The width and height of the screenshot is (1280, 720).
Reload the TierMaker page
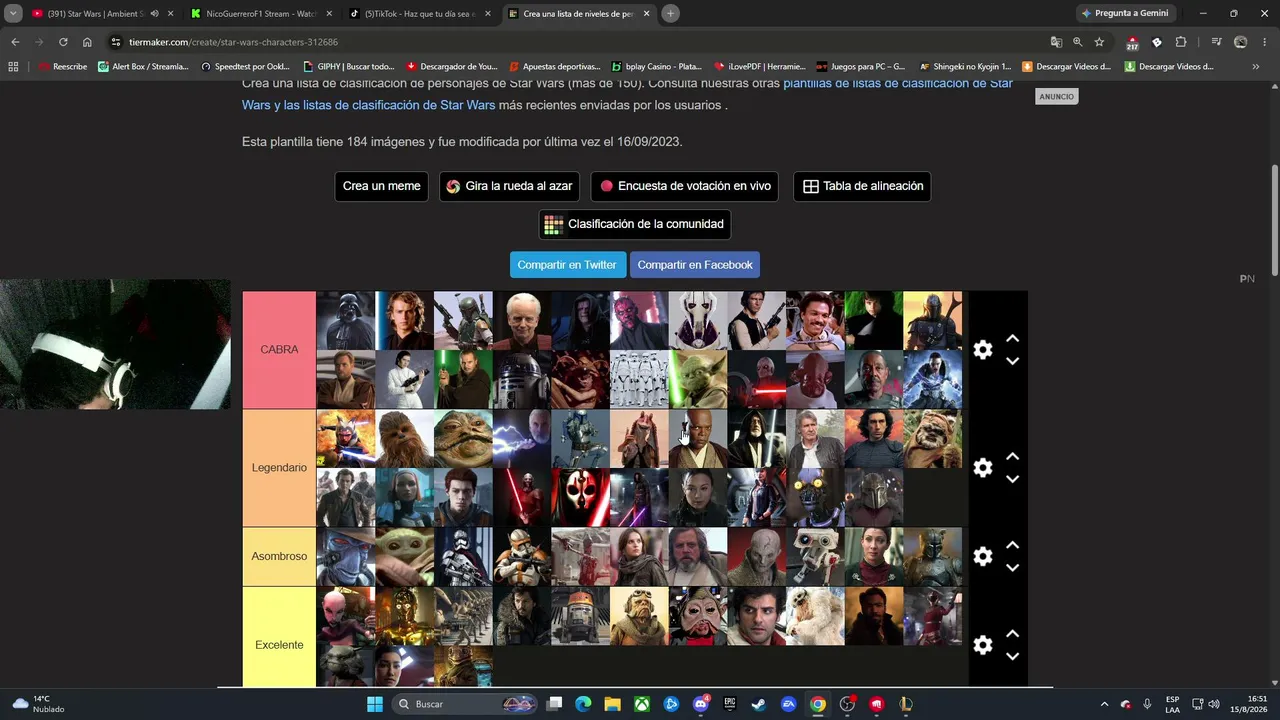click(63, 42)
